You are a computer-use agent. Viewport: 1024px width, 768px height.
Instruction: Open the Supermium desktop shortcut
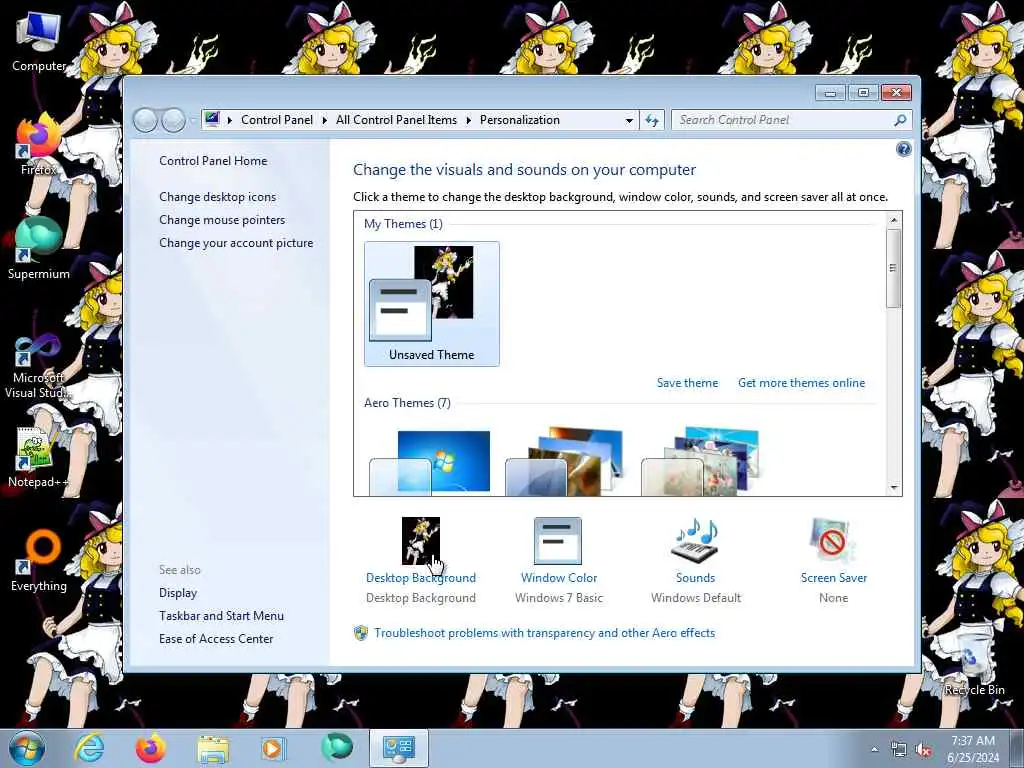point(39,249)
